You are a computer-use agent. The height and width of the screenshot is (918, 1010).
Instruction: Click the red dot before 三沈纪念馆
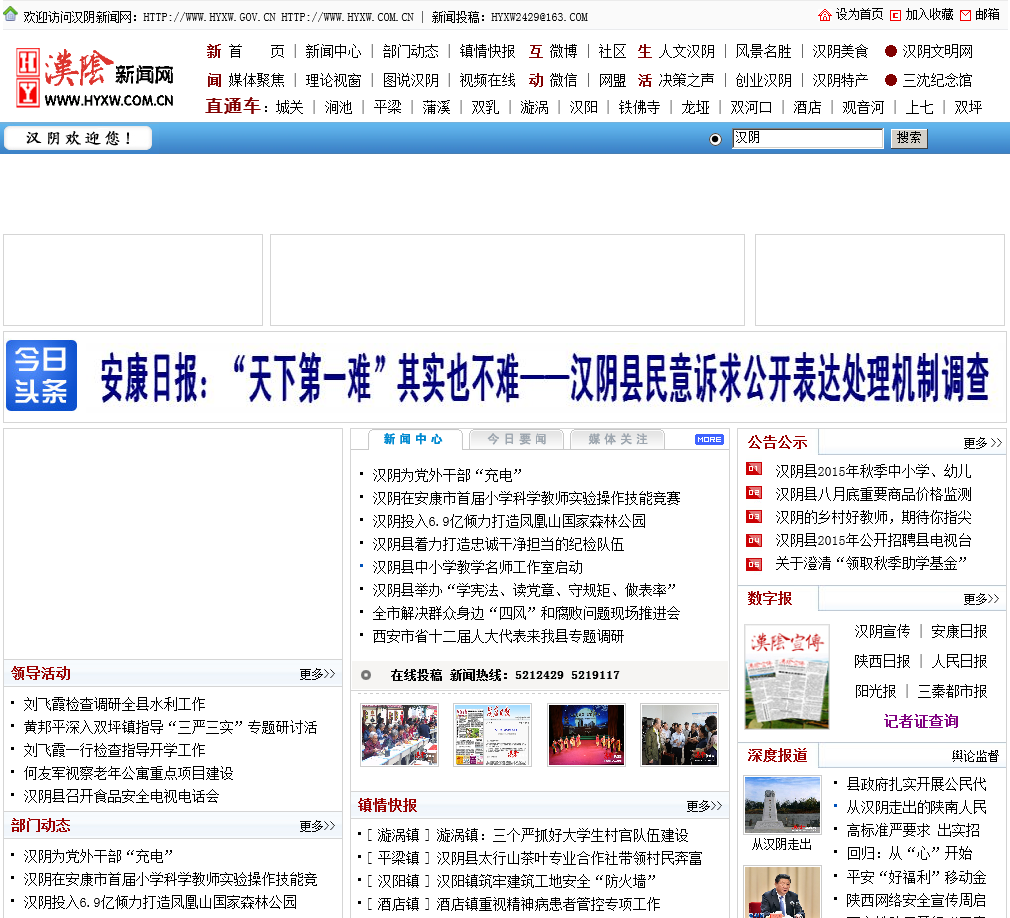891,80
